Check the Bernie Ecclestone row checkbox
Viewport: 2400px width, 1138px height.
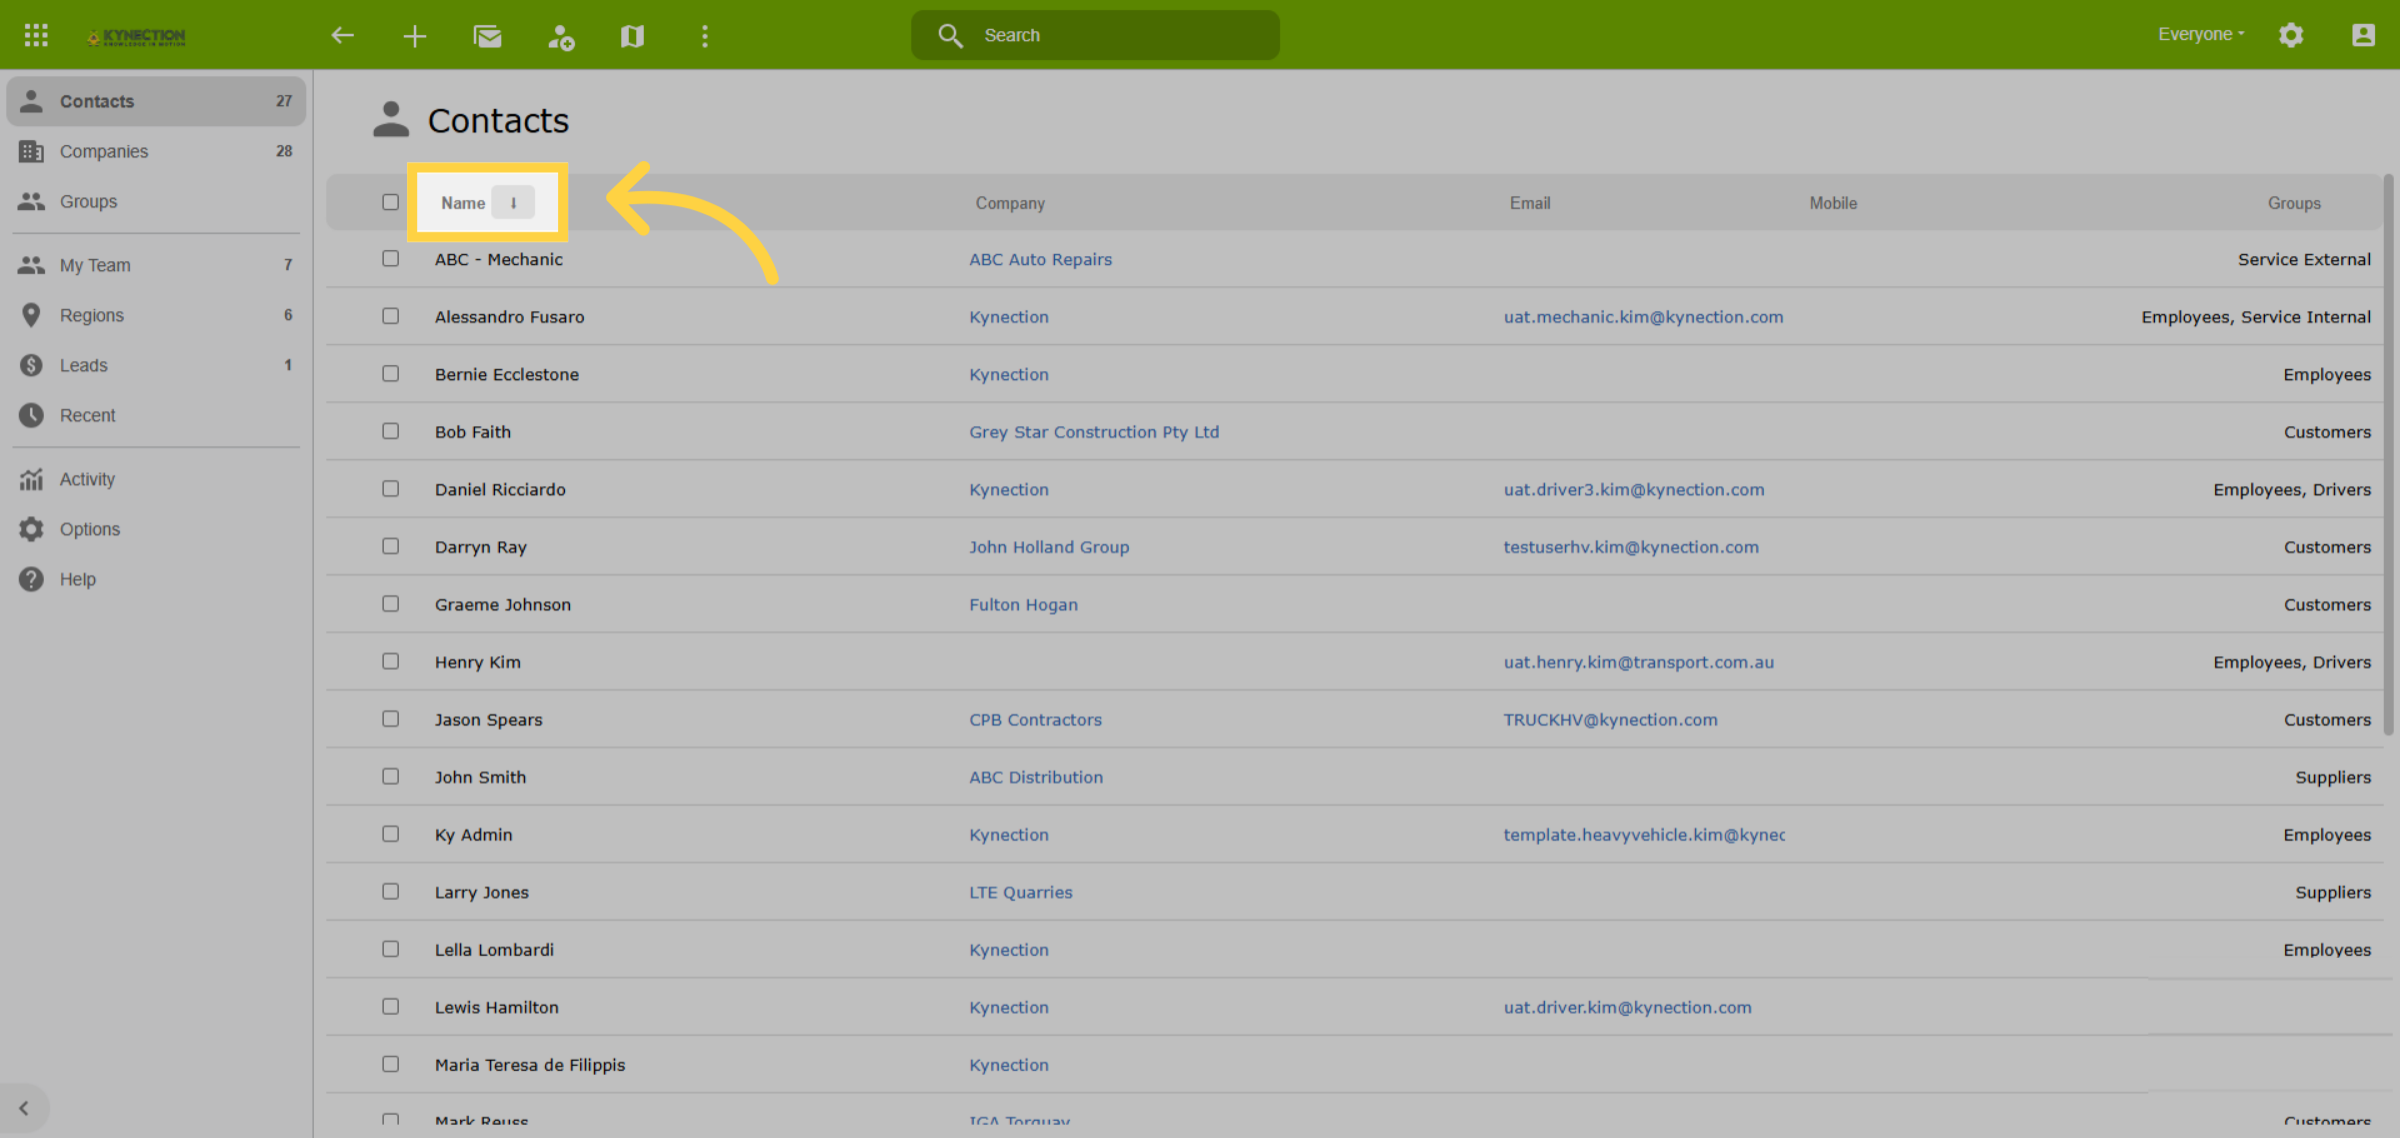(x=390, y=373)
